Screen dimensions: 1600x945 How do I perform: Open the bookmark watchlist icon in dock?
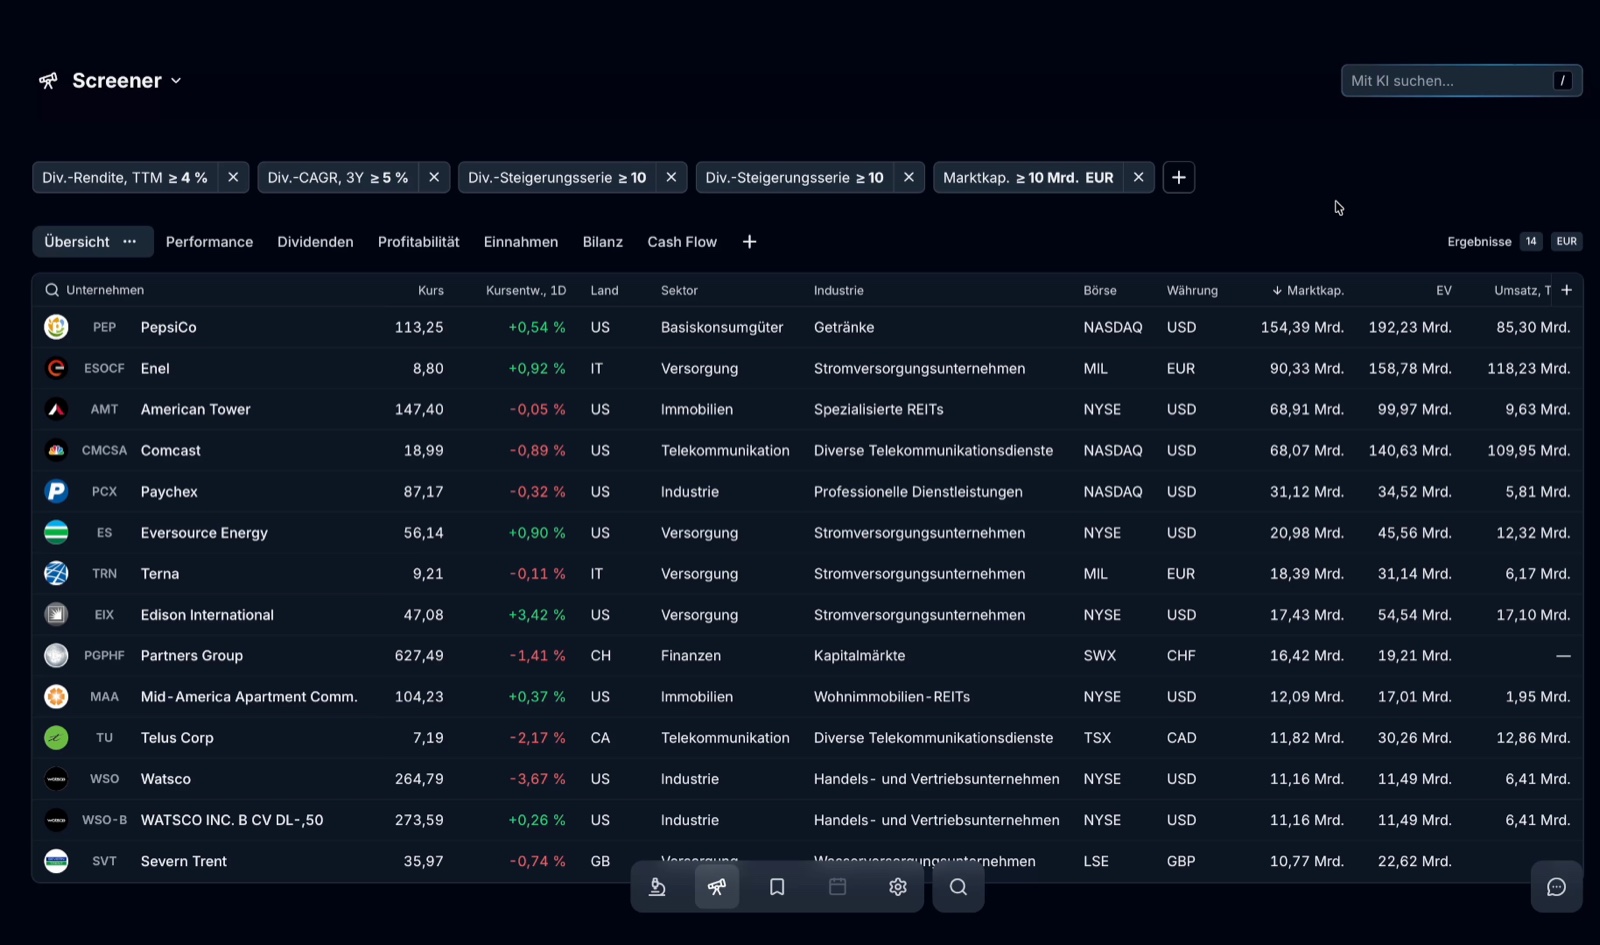(x=777, y=887)
